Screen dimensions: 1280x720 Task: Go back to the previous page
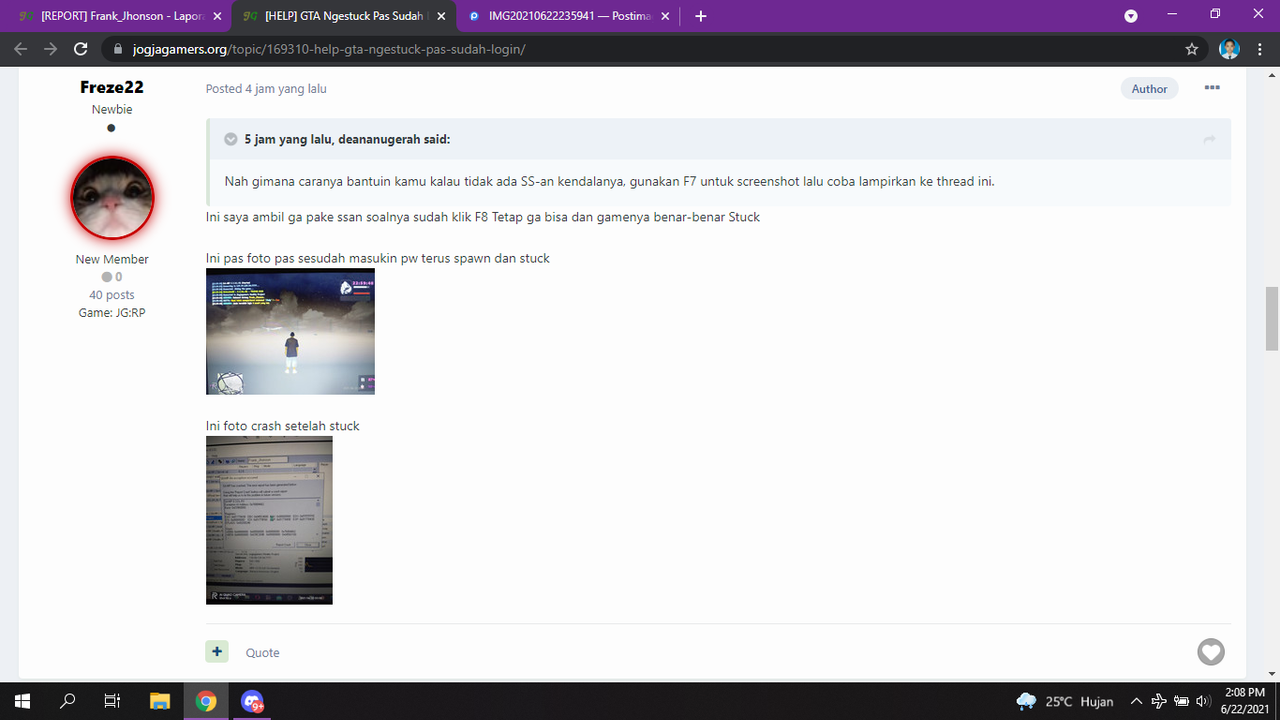(21, 49)
